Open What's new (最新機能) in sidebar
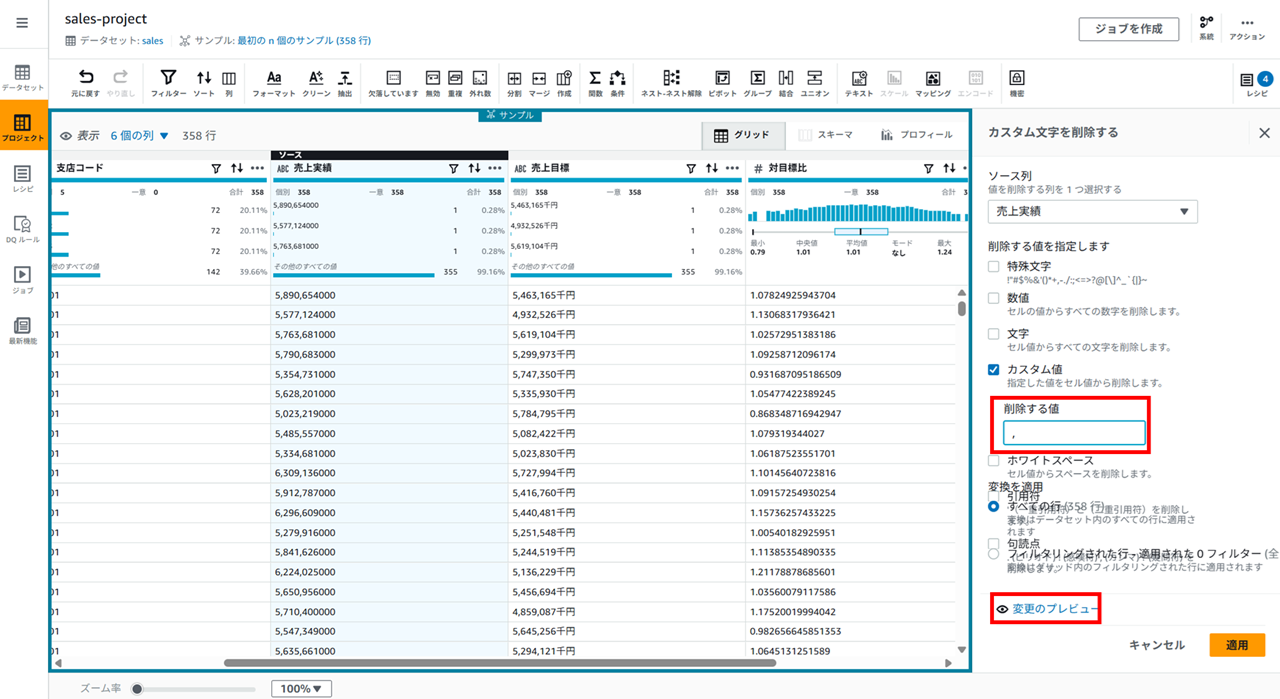 pos(23,331)
